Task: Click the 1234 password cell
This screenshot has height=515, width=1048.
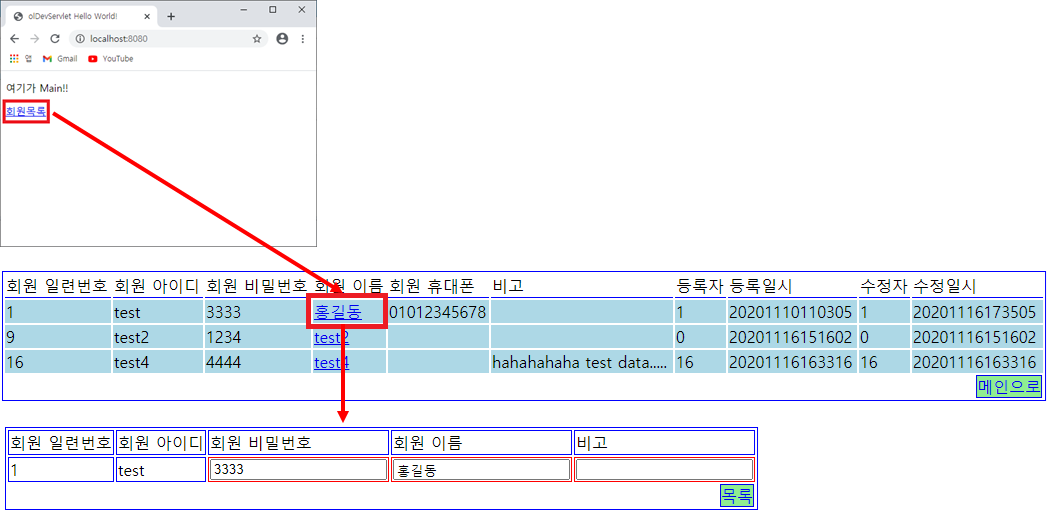Action: (257, 337)
